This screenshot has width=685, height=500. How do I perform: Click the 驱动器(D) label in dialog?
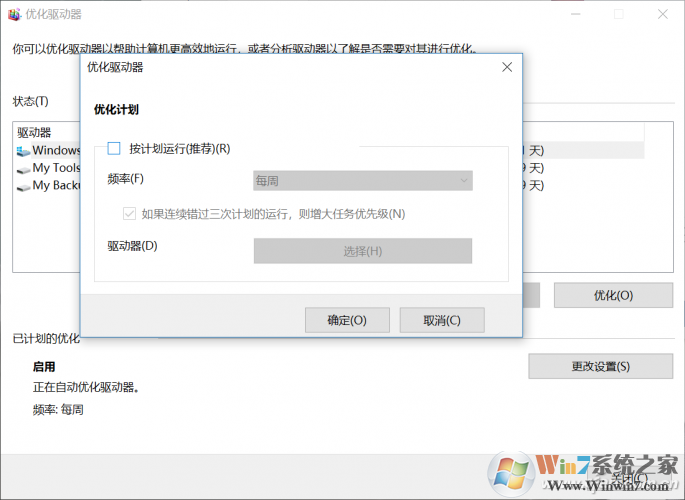coord(132,246)
